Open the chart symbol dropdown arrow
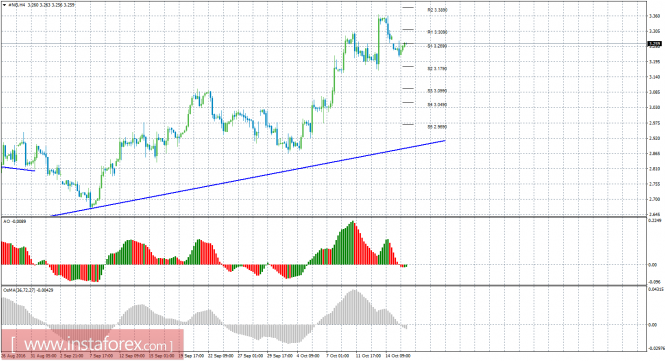This screenshot has width=665, height=361. (4, 5)
